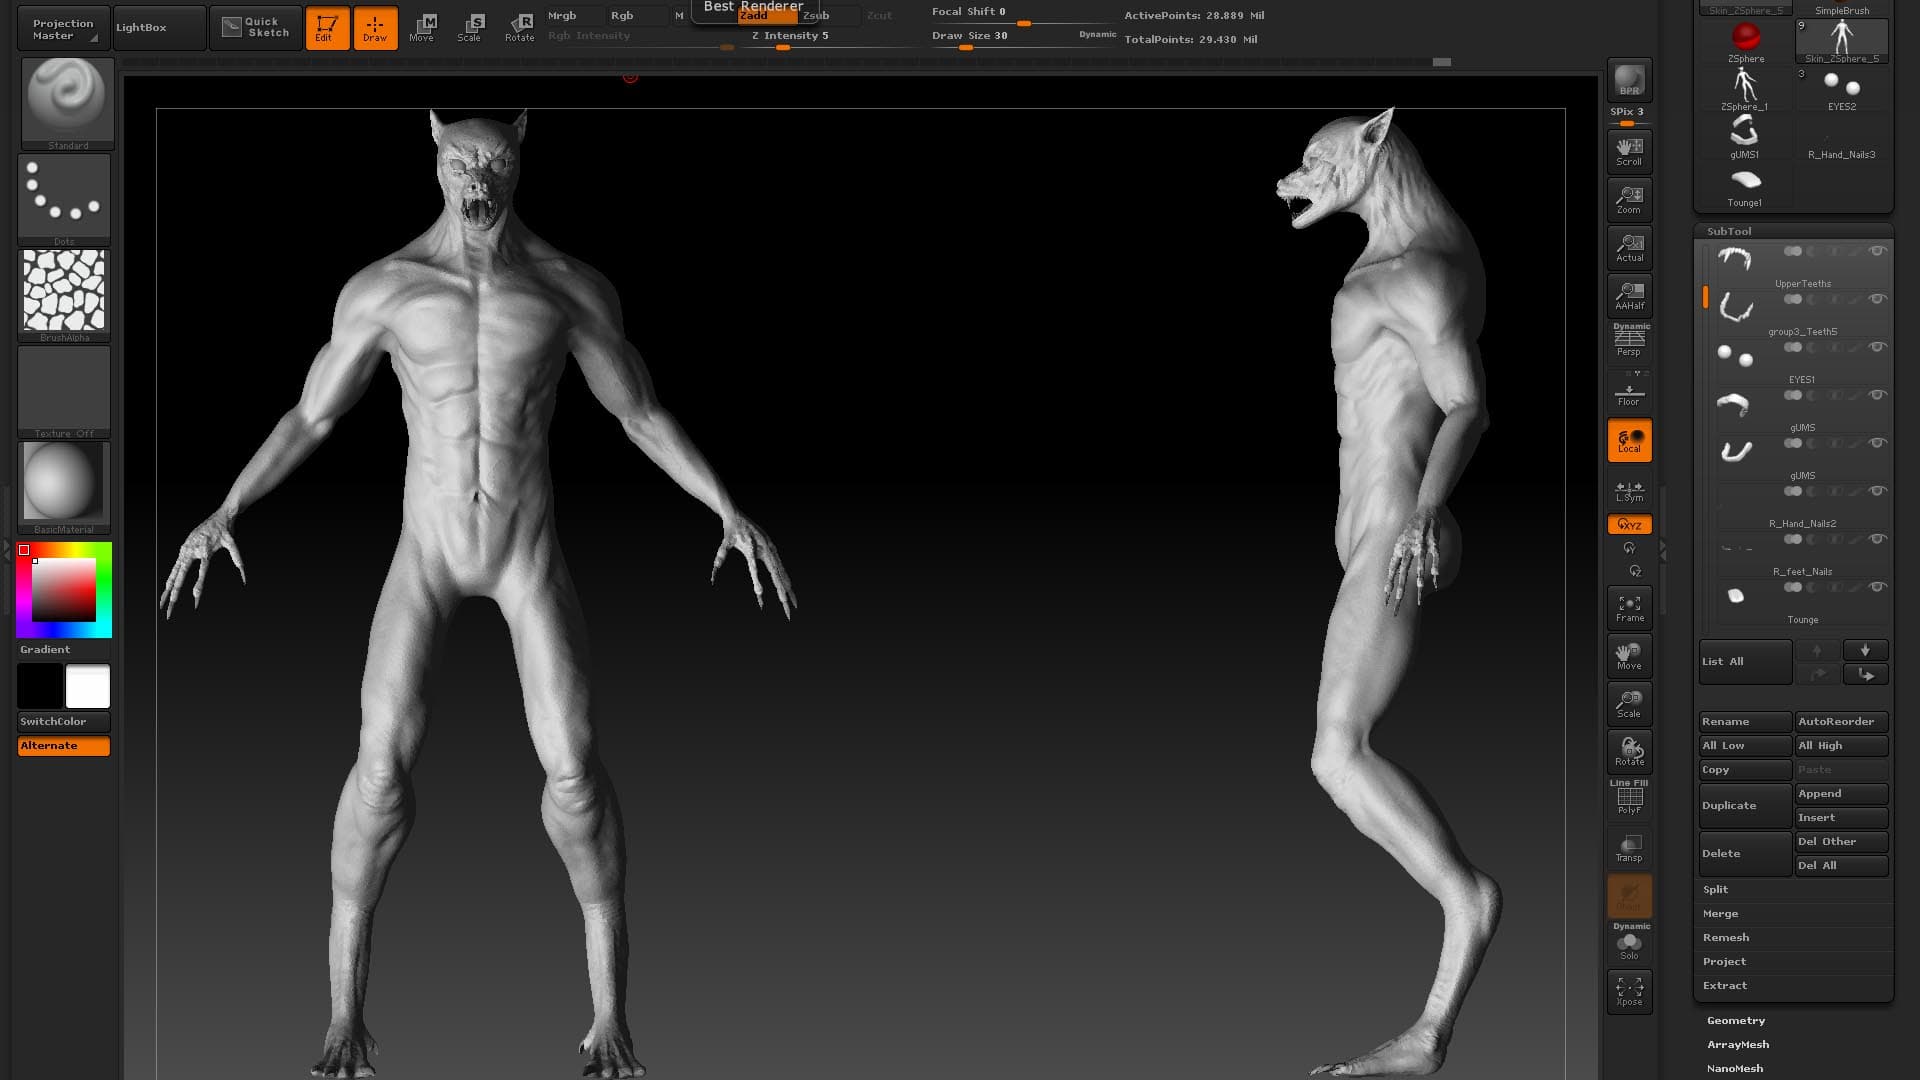
Task: Toggle visibility eye of EYES1 subtool
Action: (x=1877, y=347)
